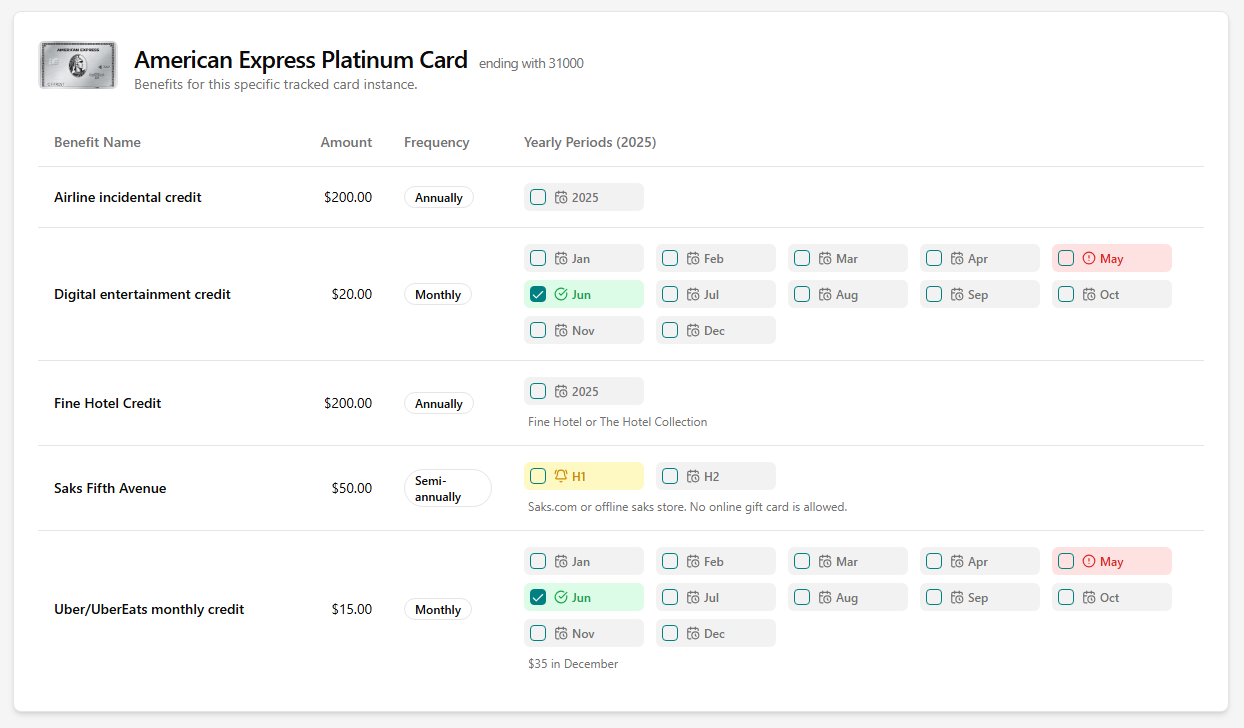
Task: Click the Amount column header
Action: (x=346, y=142)
